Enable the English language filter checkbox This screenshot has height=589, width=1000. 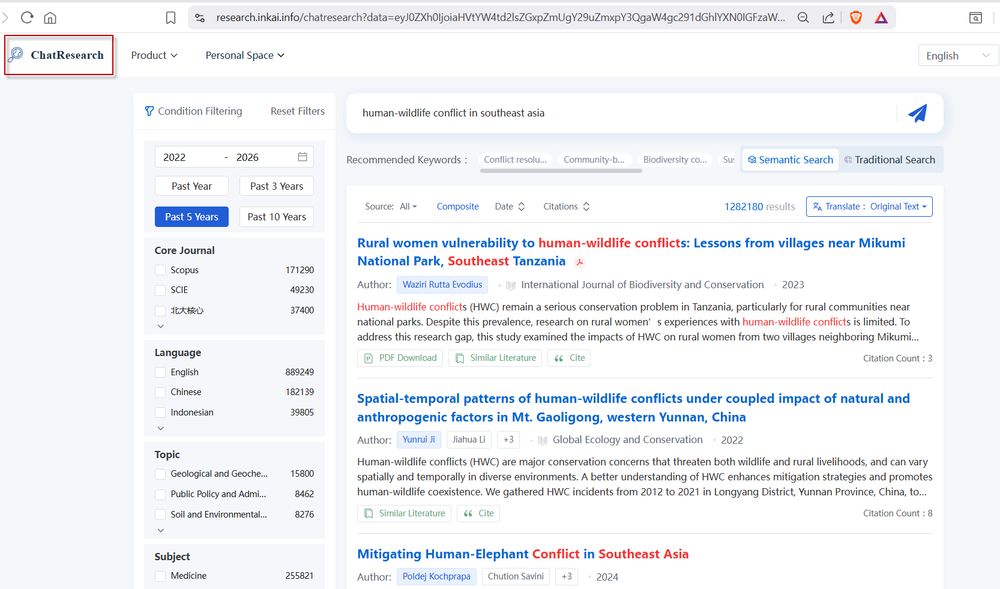[160, 372]
